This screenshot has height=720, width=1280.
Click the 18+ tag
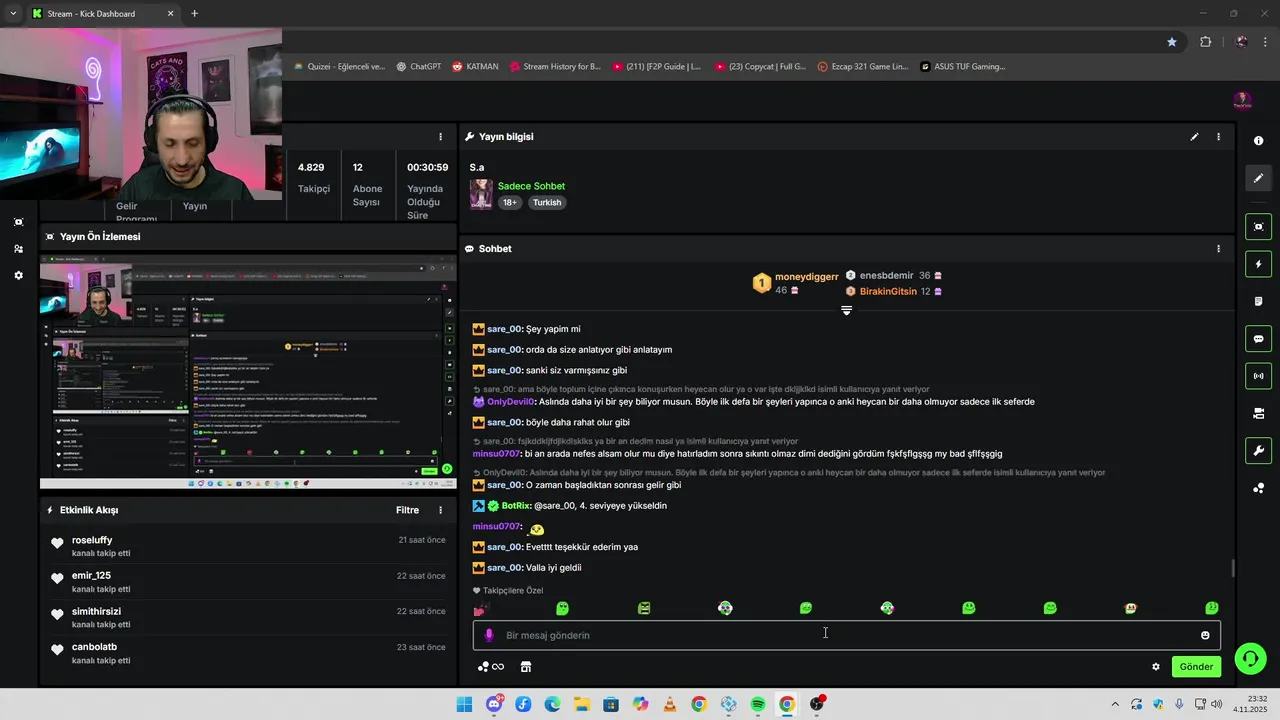(510, 202)
